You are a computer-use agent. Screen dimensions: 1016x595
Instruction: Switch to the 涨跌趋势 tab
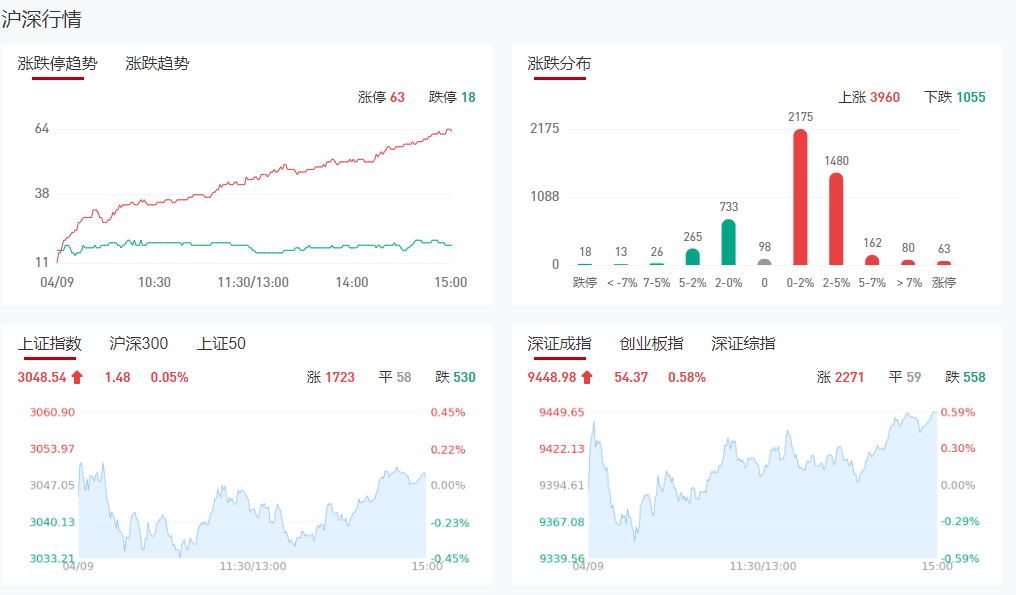point(157,63)
